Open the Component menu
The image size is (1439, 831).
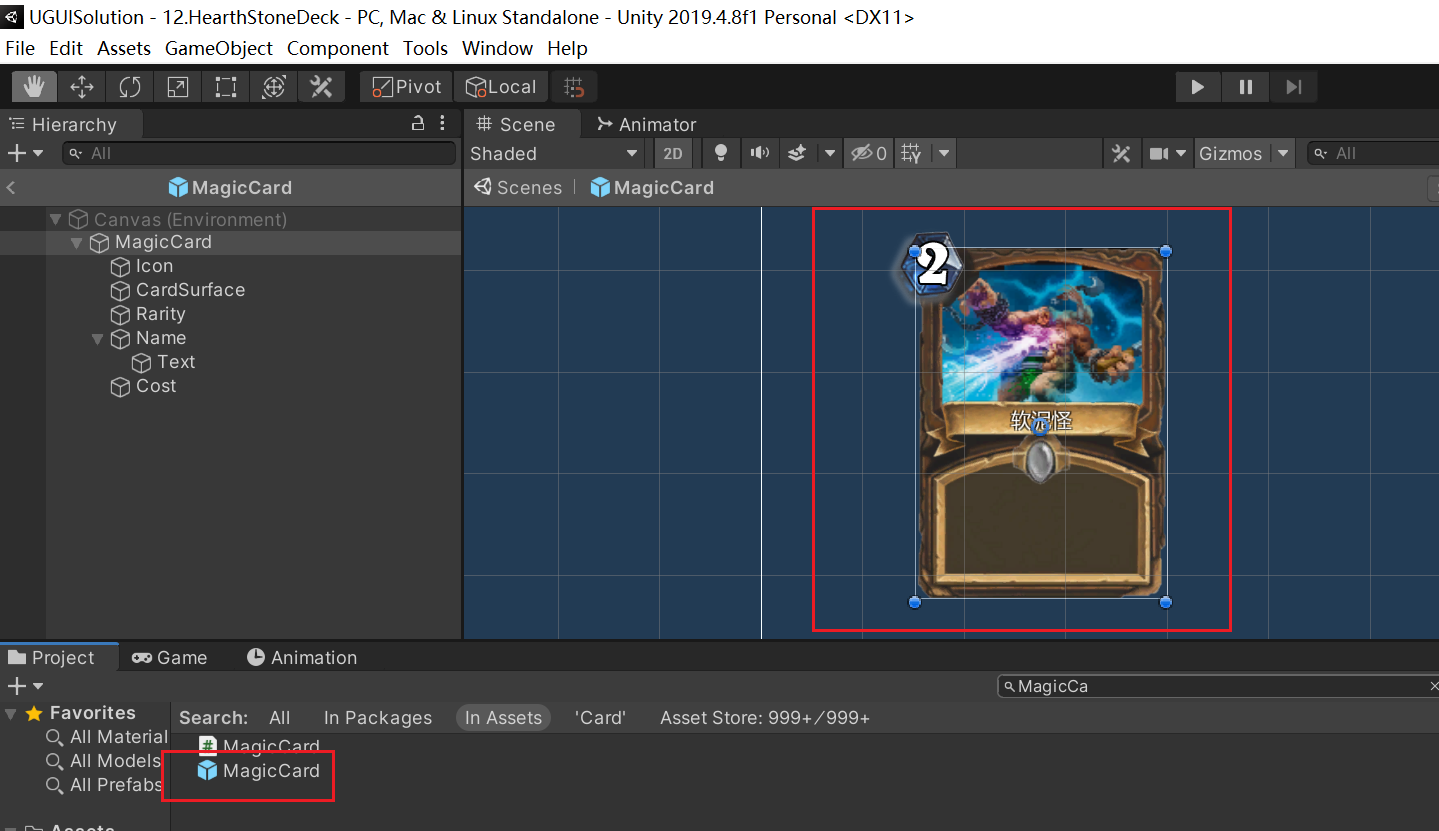tap(338, 48)
